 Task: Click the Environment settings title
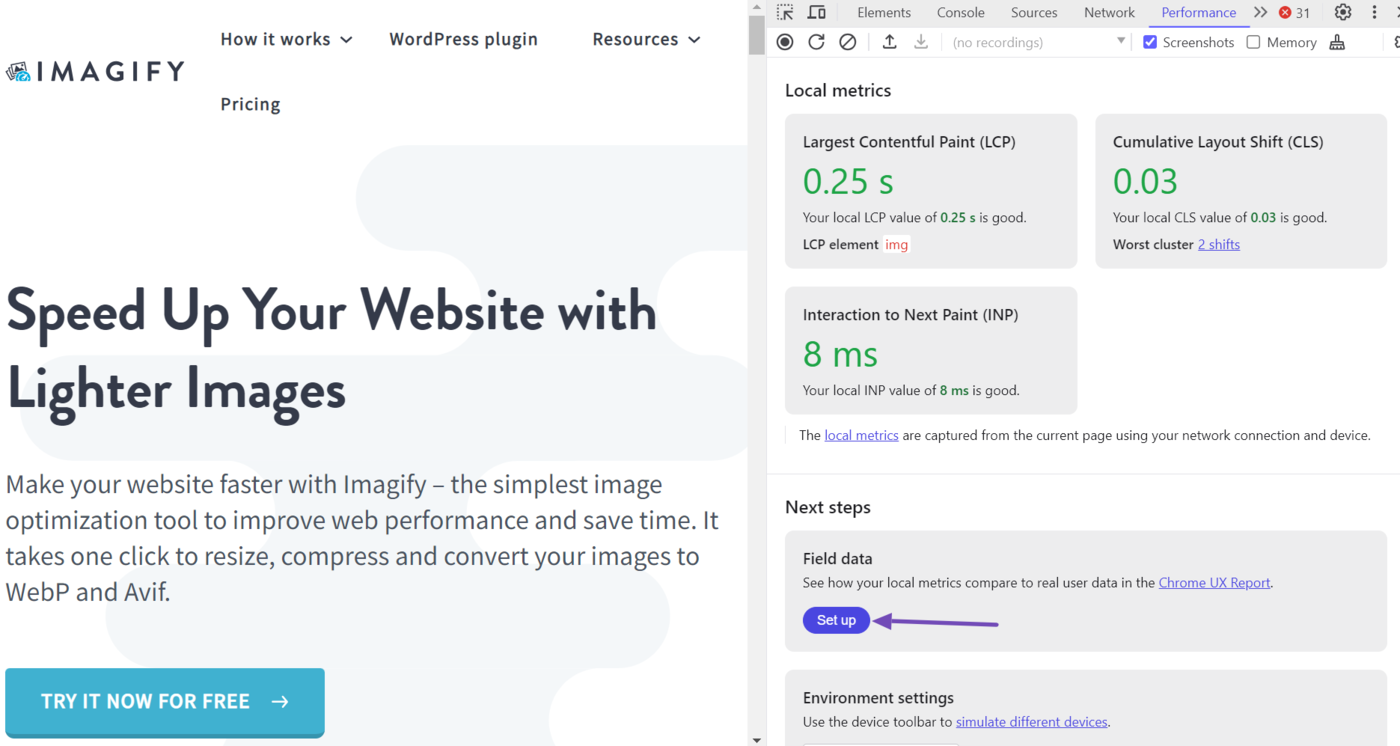pyautogui.click(x=878, y=697)
